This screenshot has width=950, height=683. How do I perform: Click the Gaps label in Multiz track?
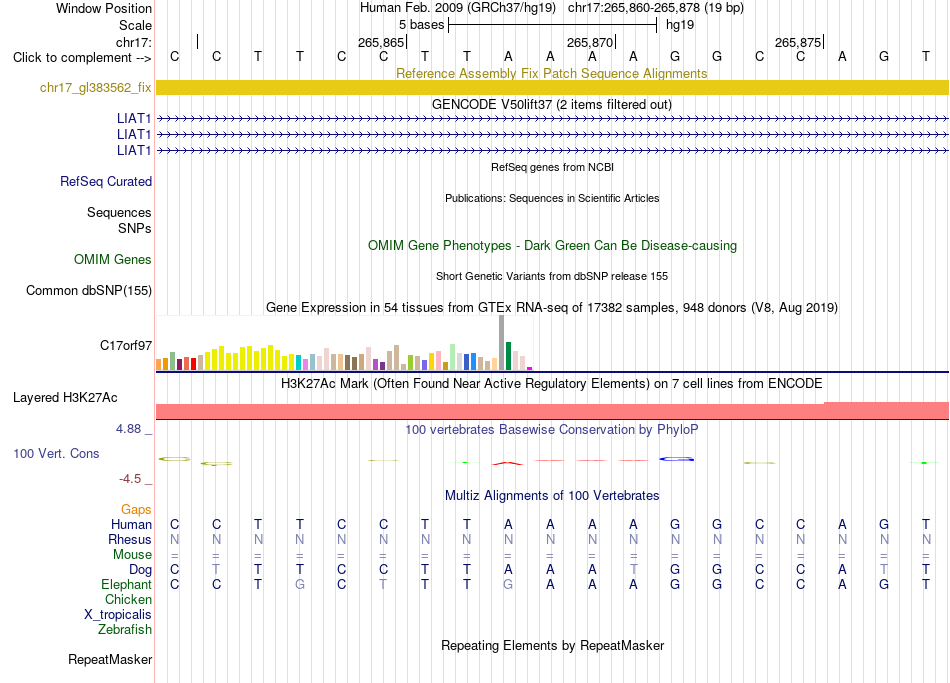tap(136, 510)
